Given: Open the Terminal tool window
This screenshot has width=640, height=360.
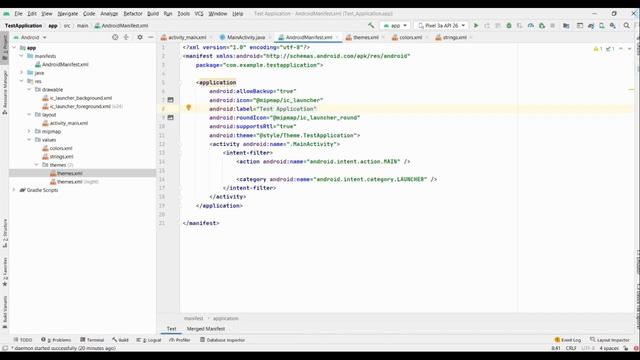Looking at the screenshot, I should point(92,340).
